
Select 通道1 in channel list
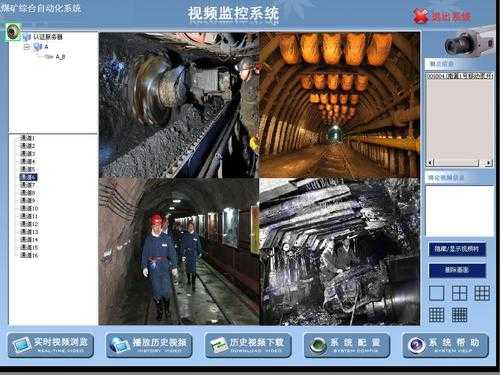pos(28,138)
